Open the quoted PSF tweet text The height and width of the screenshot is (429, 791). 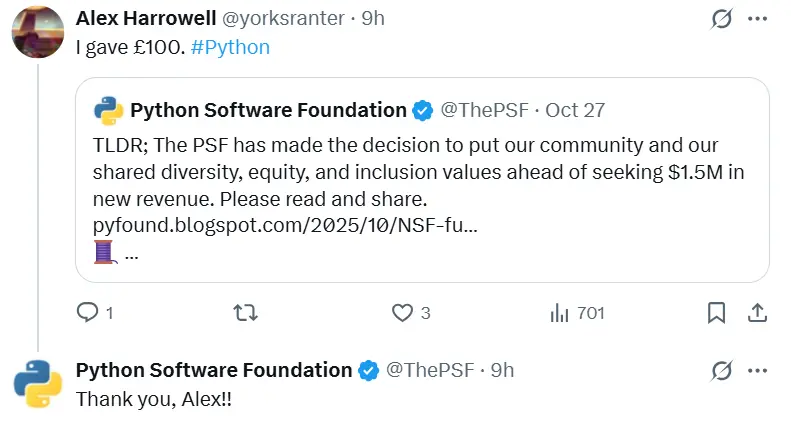coord(420,170)
